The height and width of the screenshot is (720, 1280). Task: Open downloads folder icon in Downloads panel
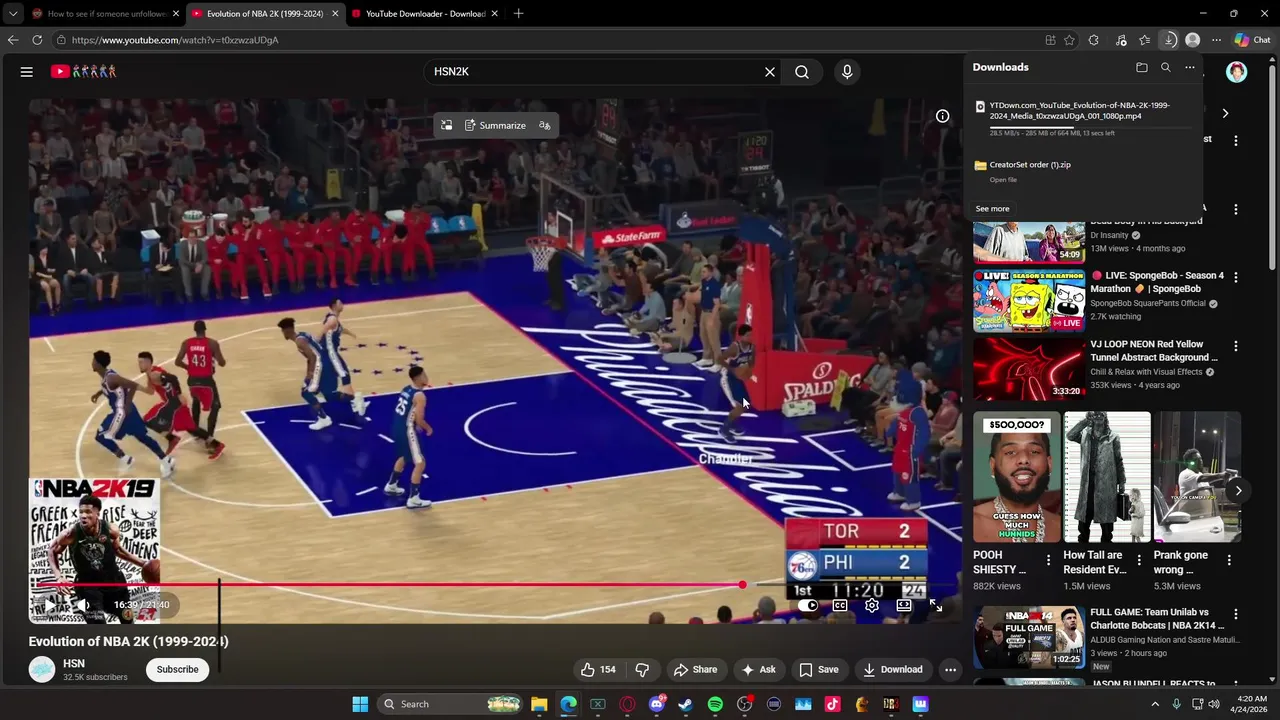coord(1142,67)
